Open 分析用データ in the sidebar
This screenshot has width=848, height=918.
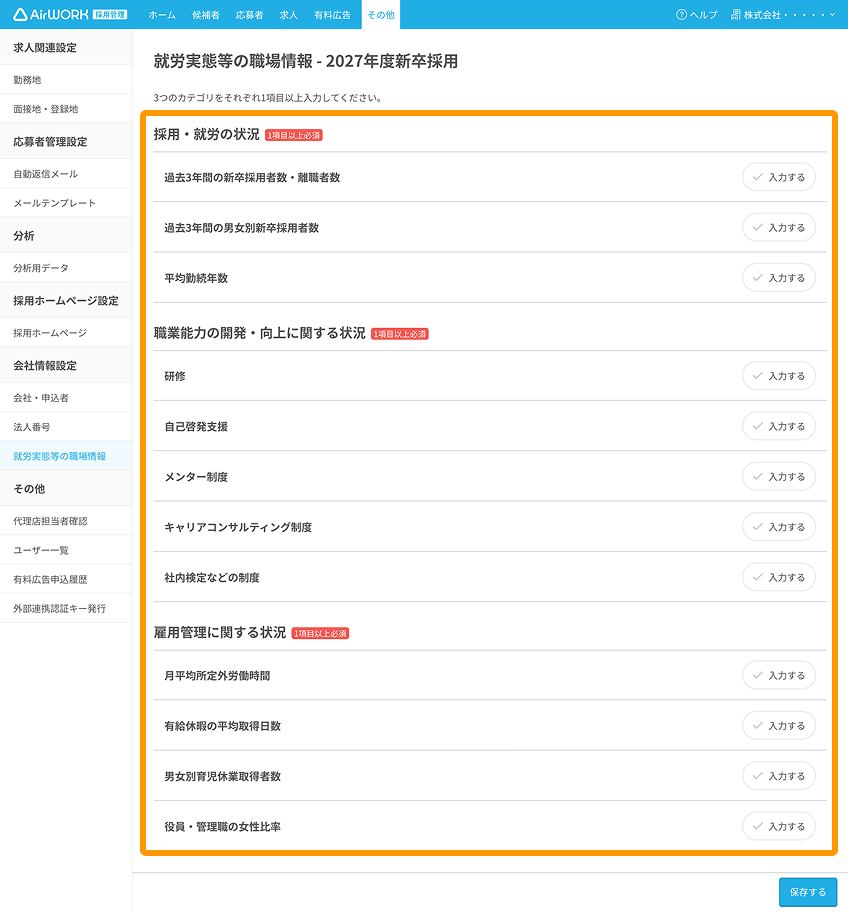click(x=66, y=268)
